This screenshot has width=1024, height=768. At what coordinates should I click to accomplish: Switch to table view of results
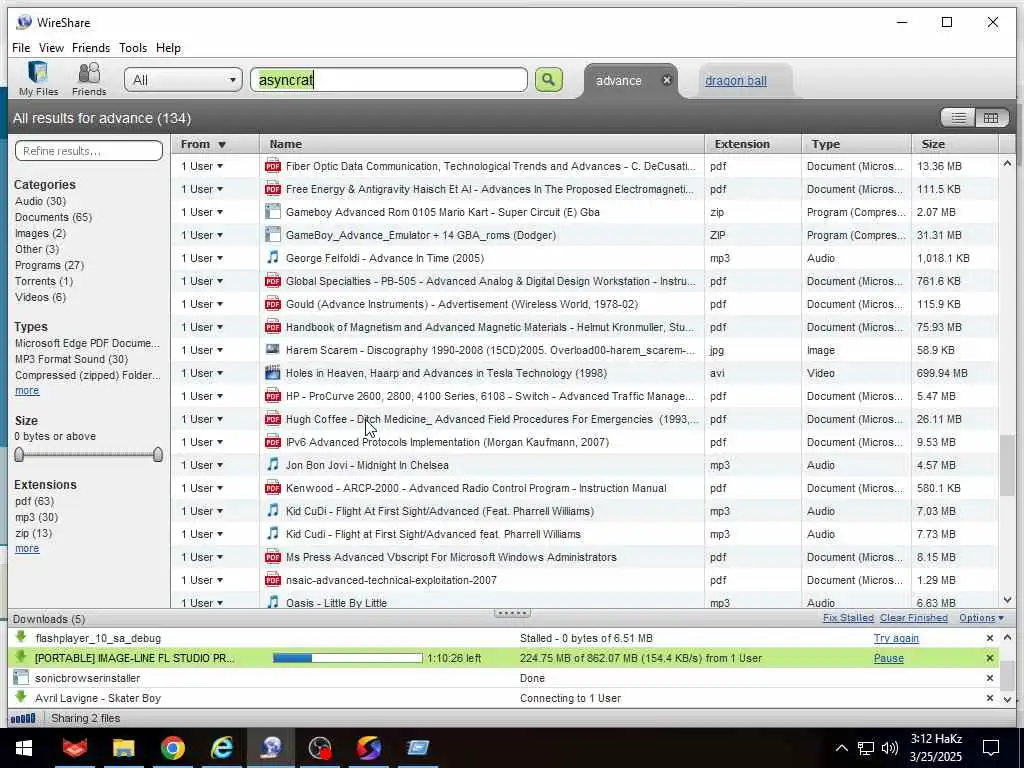click(x=991, y=118)
